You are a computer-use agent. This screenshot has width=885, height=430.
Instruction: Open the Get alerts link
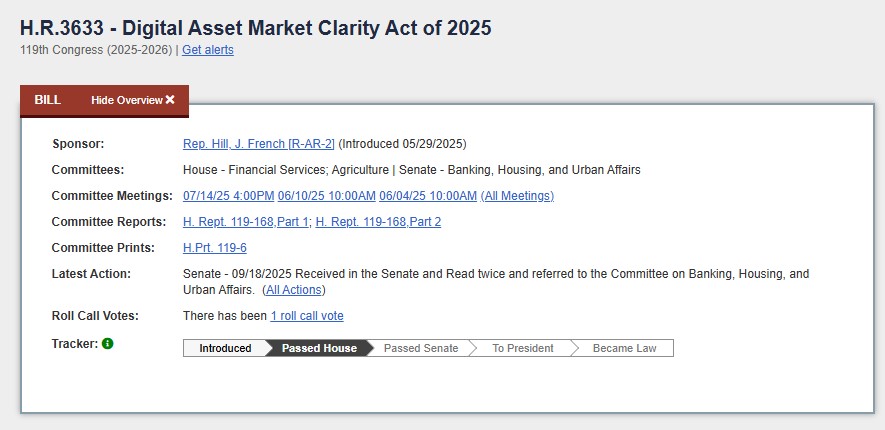[208, 50]
